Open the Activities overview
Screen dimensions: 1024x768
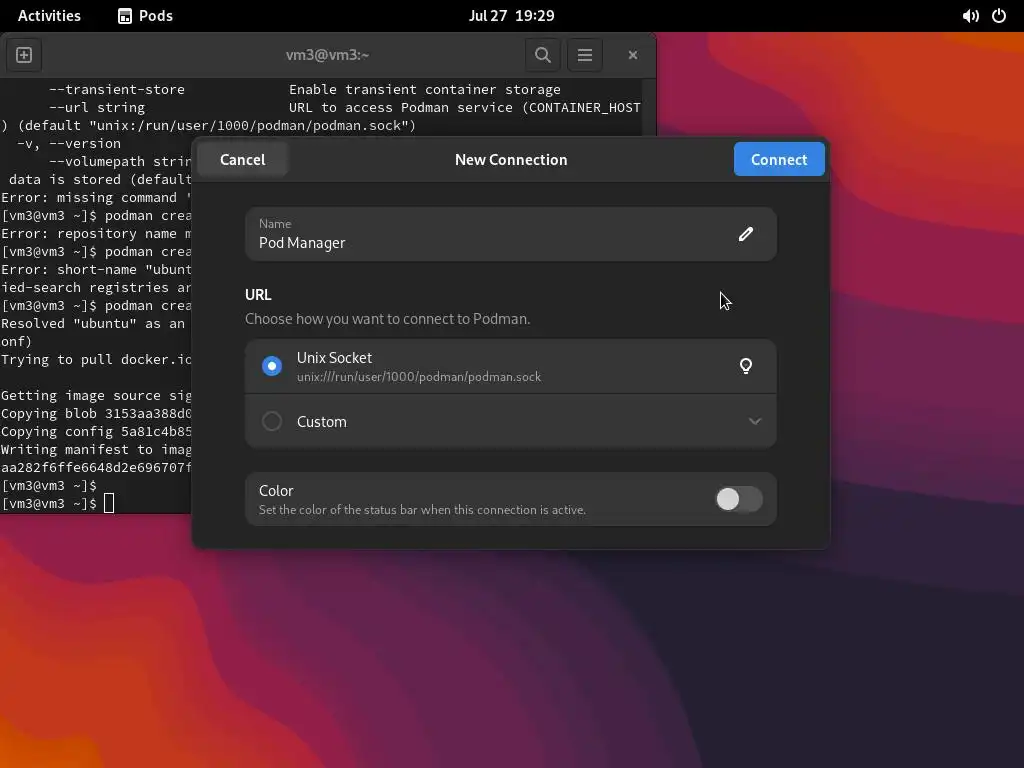pyautogui.click(x=49, y=16)
